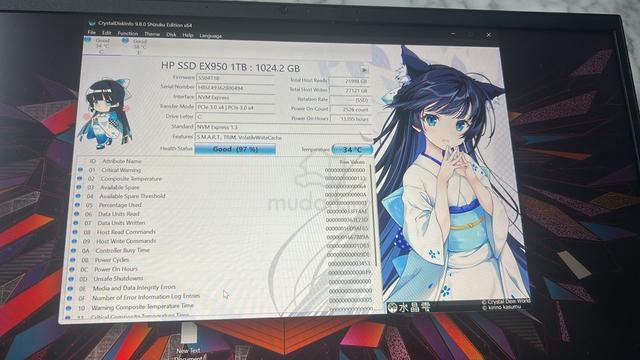Select the Controller Busy Time attribute name

(122, 250)
